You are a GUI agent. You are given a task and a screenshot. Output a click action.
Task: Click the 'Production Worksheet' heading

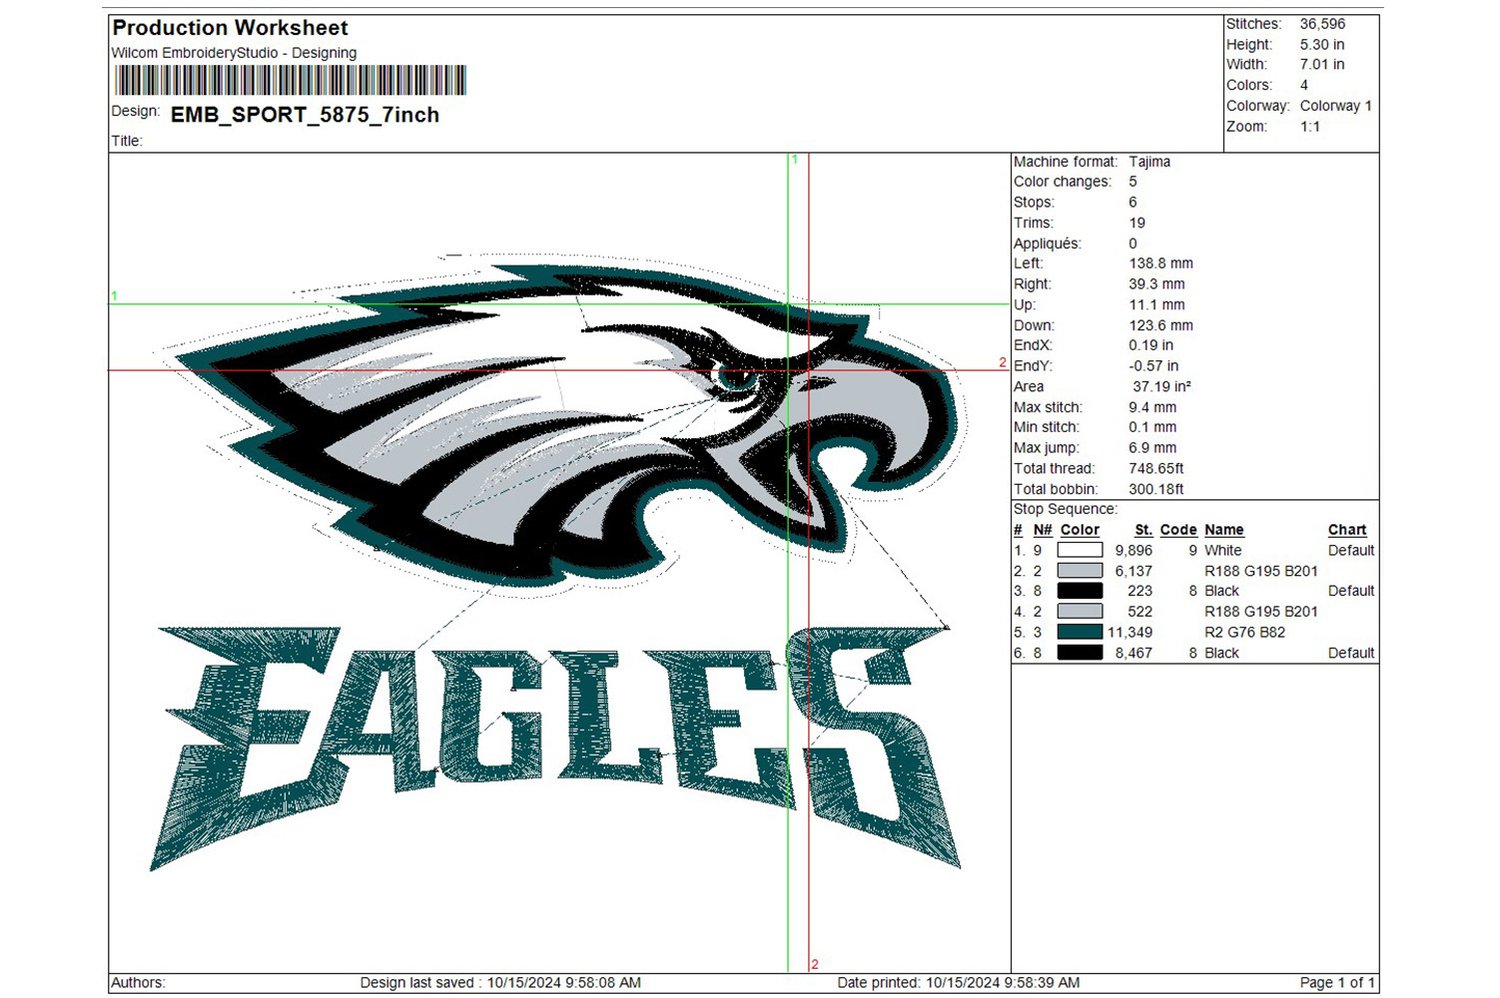230,28
